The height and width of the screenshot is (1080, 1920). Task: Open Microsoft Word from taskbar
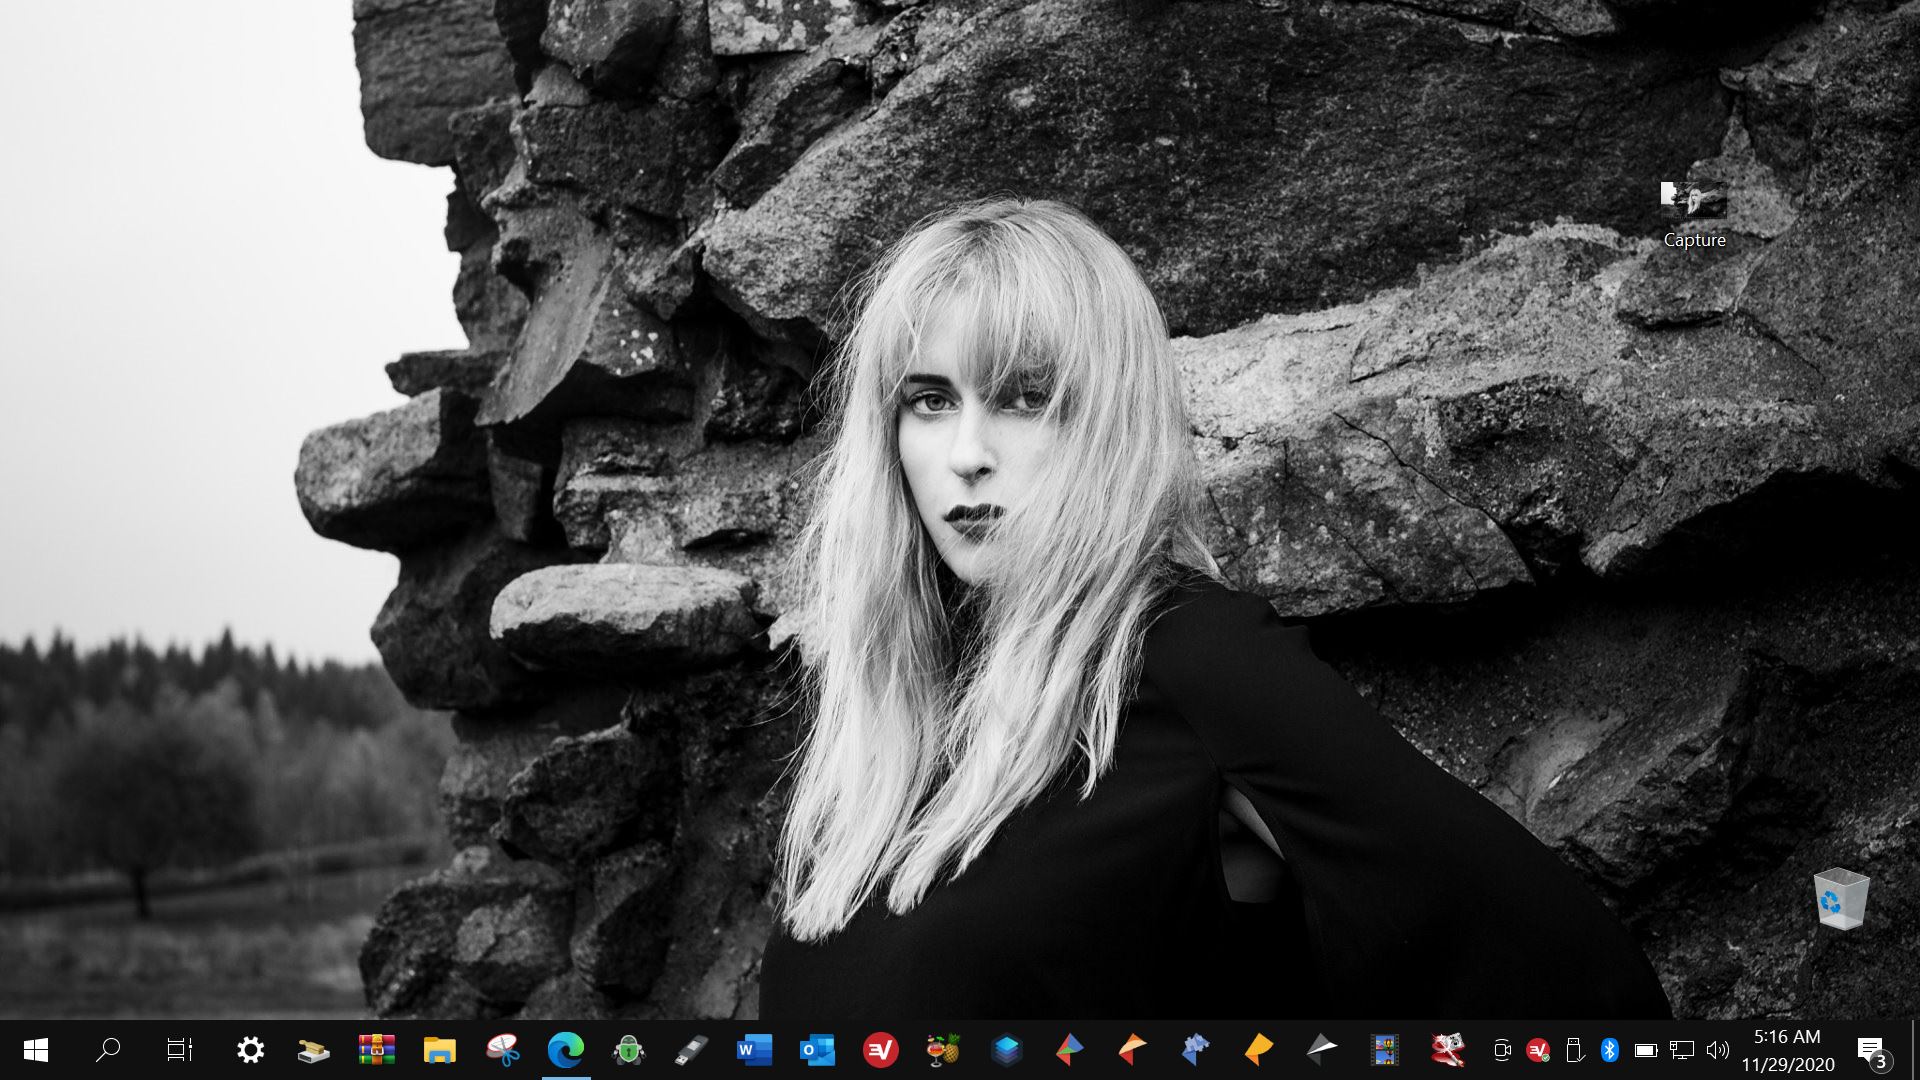pyautogui.click(x=754, y=1050)
